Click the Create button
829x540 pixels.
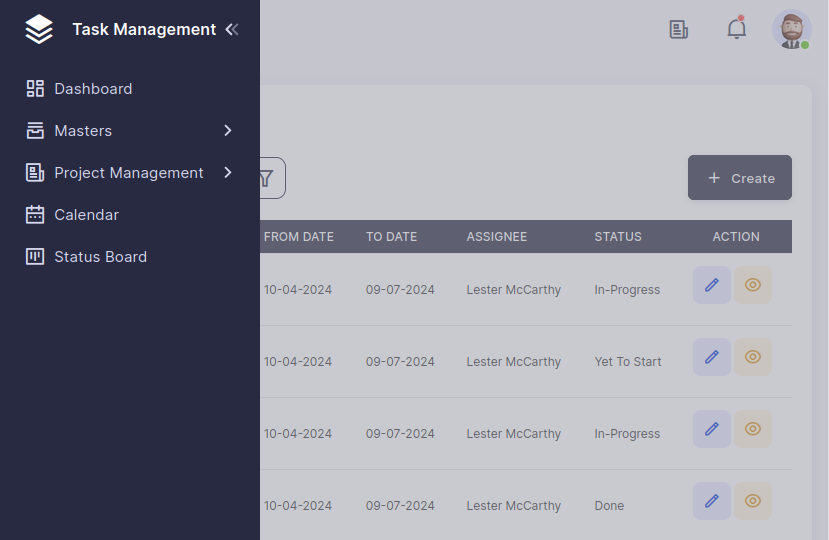[740, 178]
